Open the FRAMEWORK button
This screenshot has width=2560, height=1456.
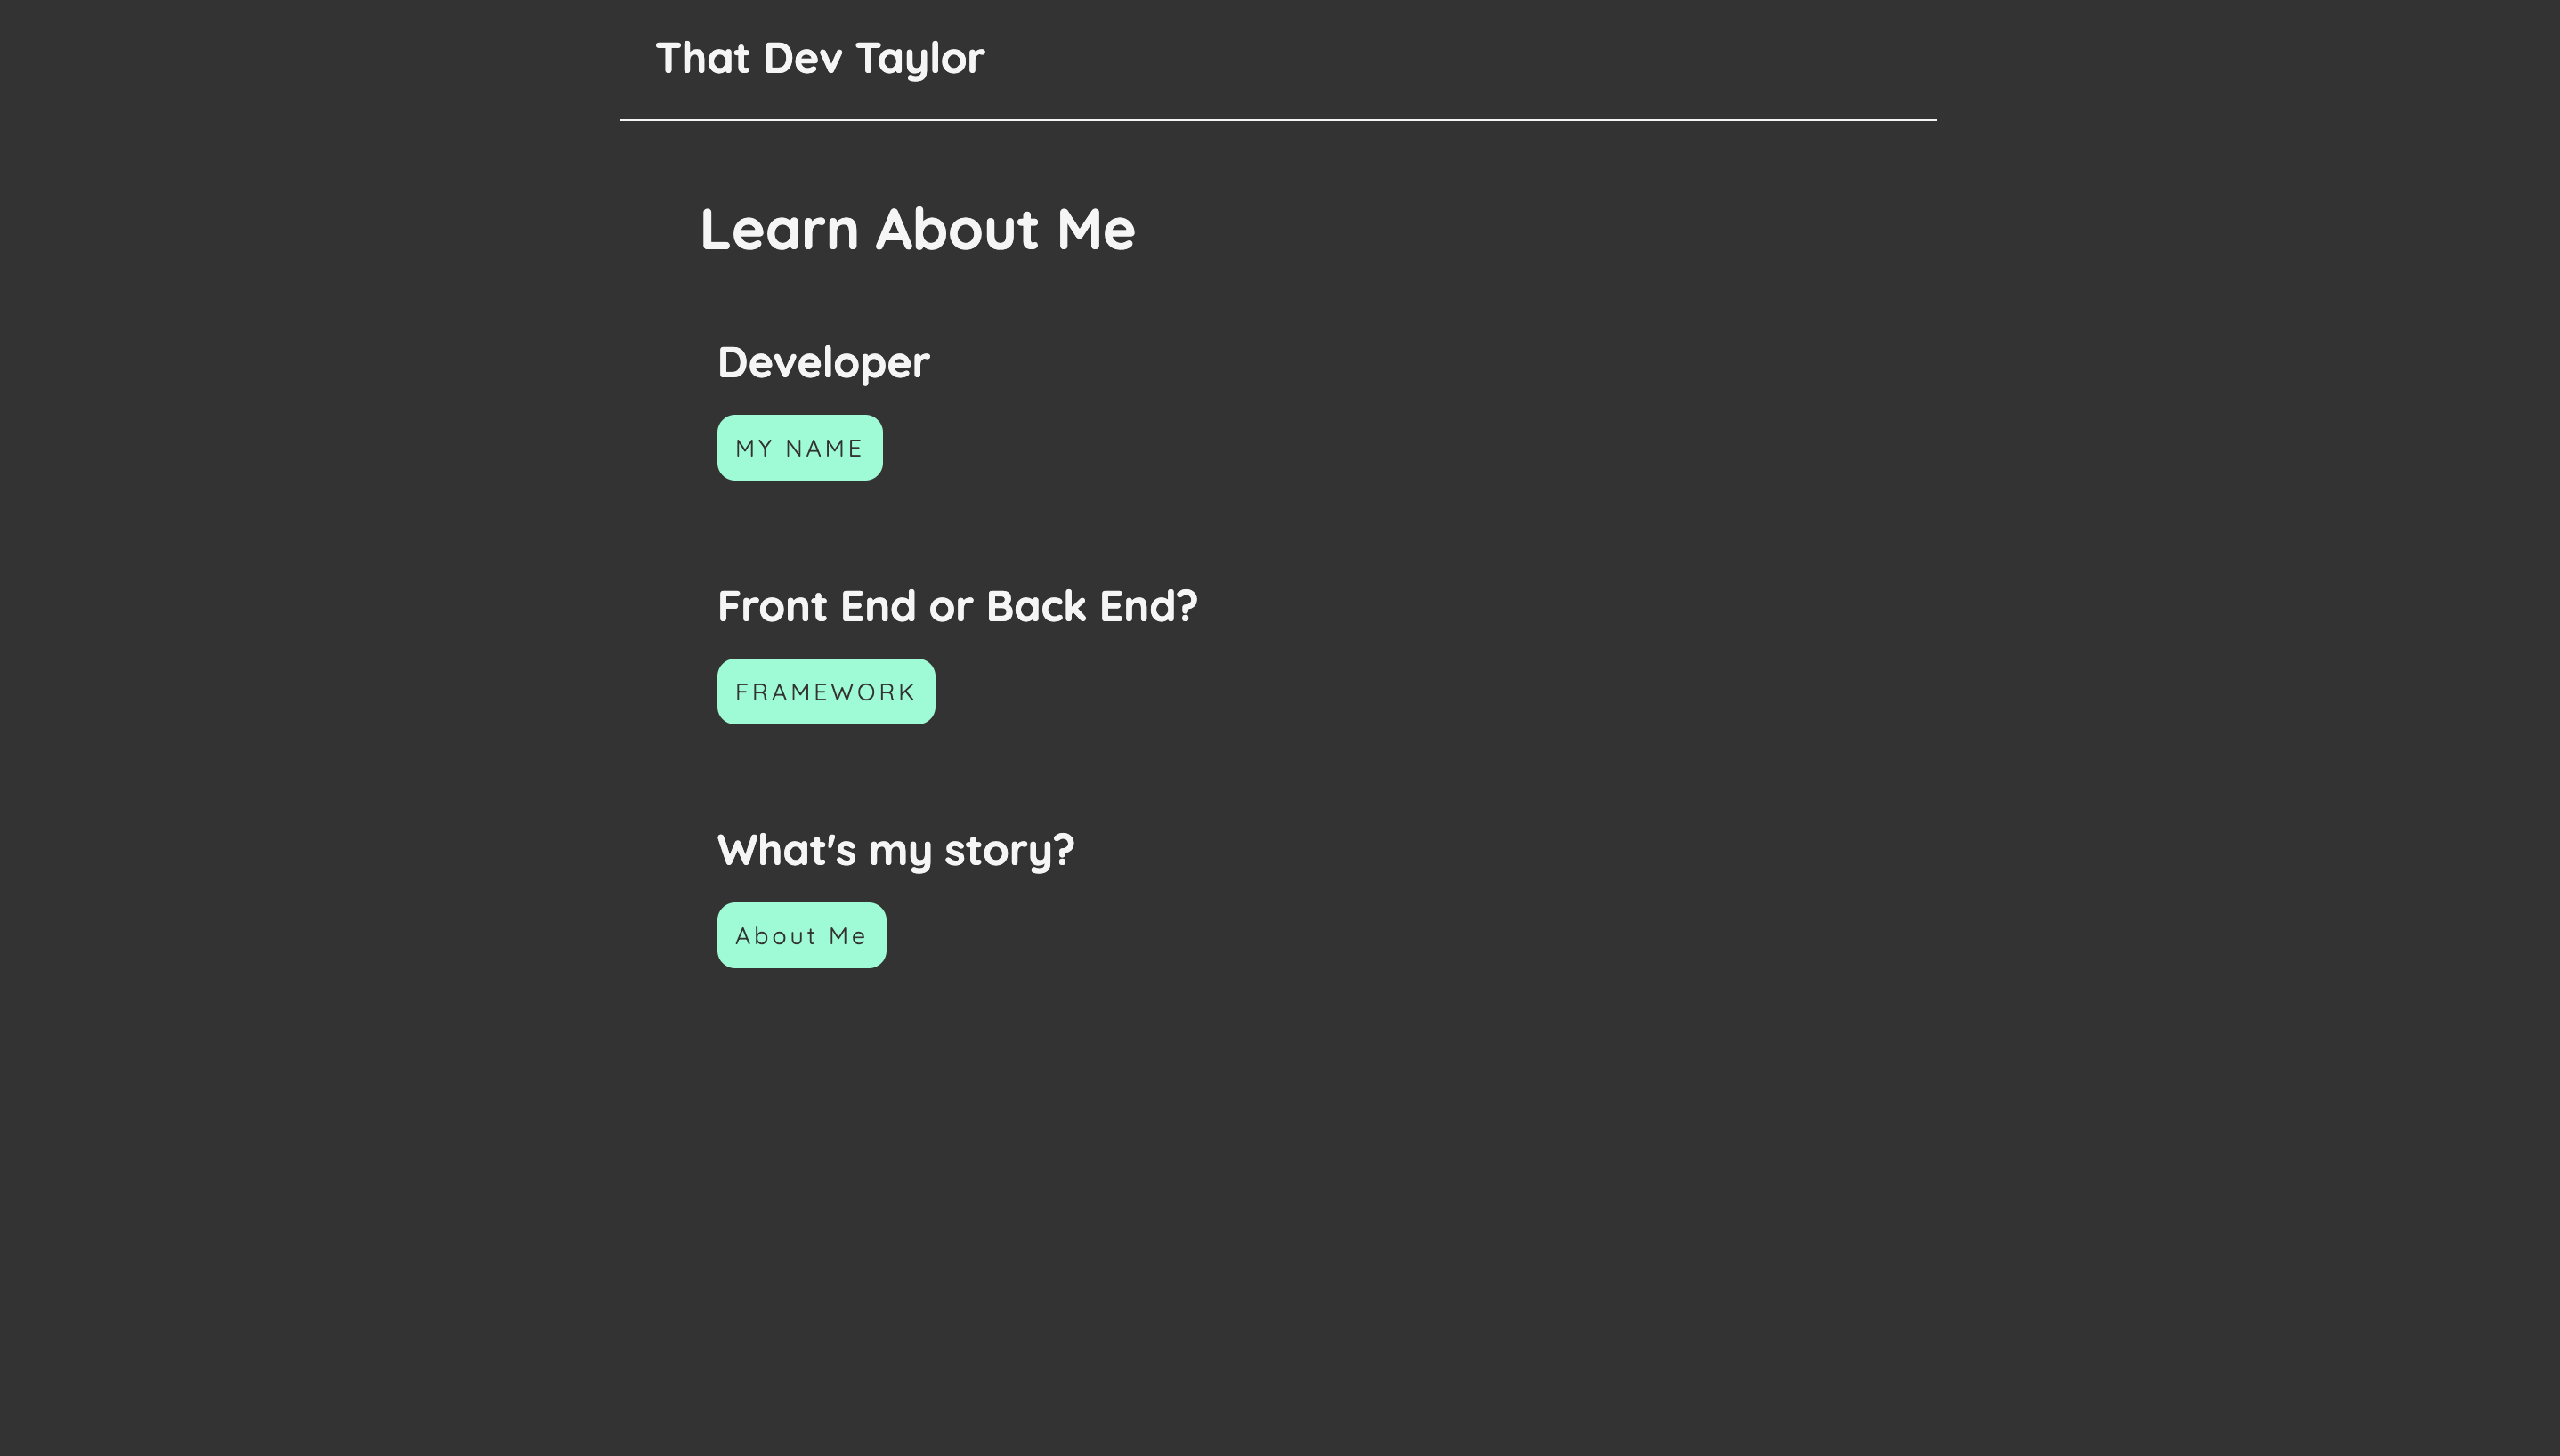tap(826, 692)
